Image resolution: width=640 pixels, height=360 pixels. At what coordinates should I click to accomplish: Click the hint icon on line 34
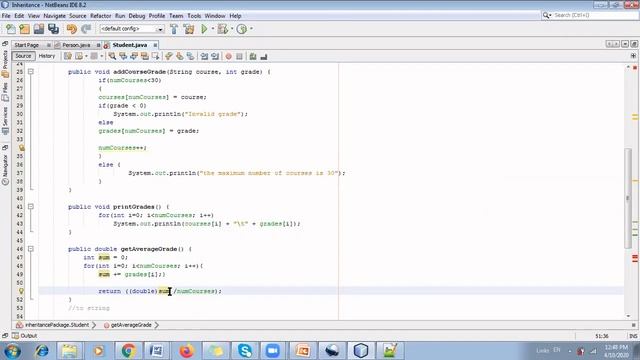[21, 148]
